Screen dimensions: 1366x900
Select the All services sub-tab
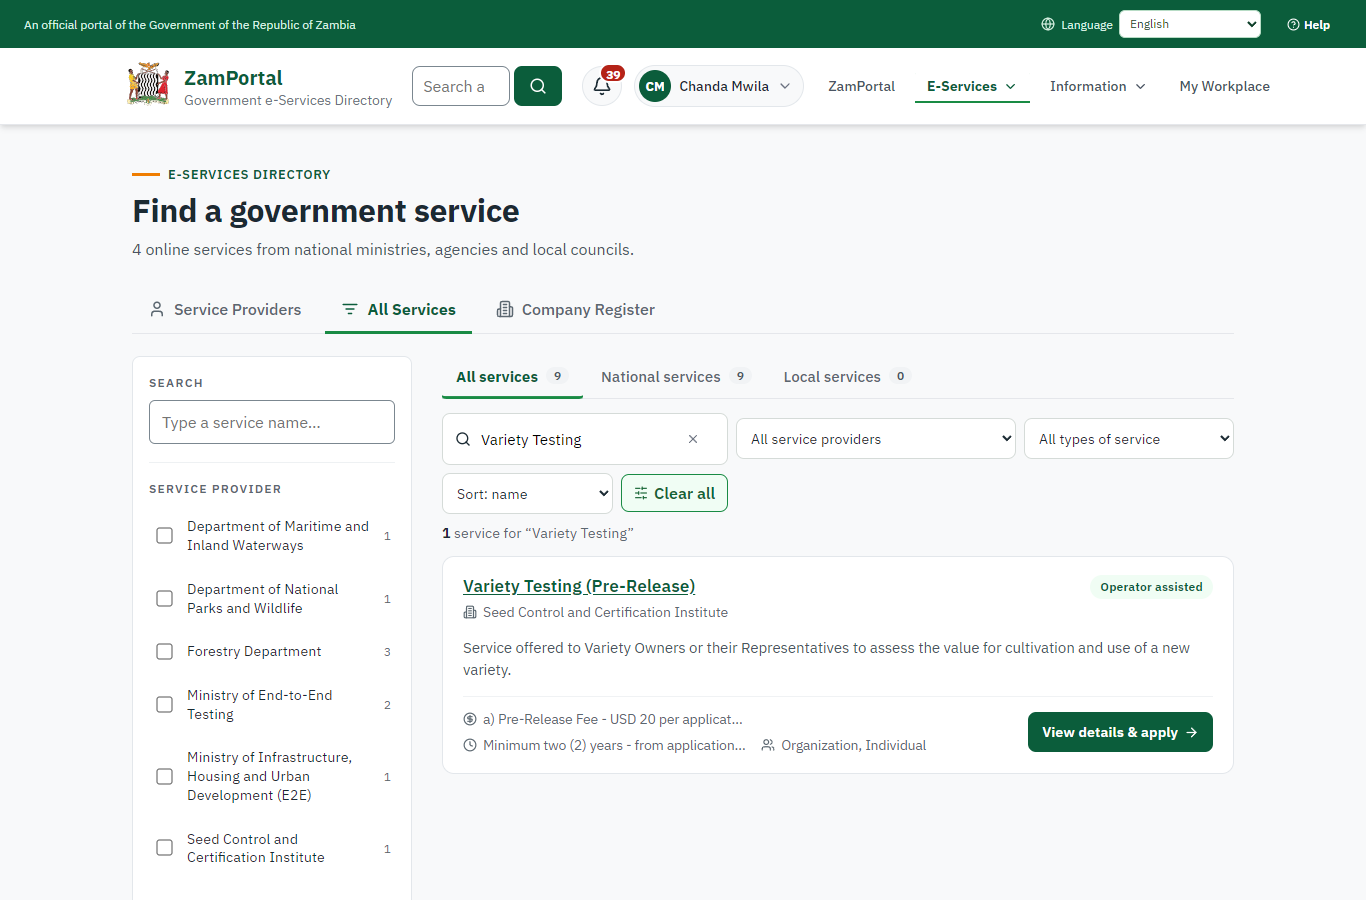[512, 377]
